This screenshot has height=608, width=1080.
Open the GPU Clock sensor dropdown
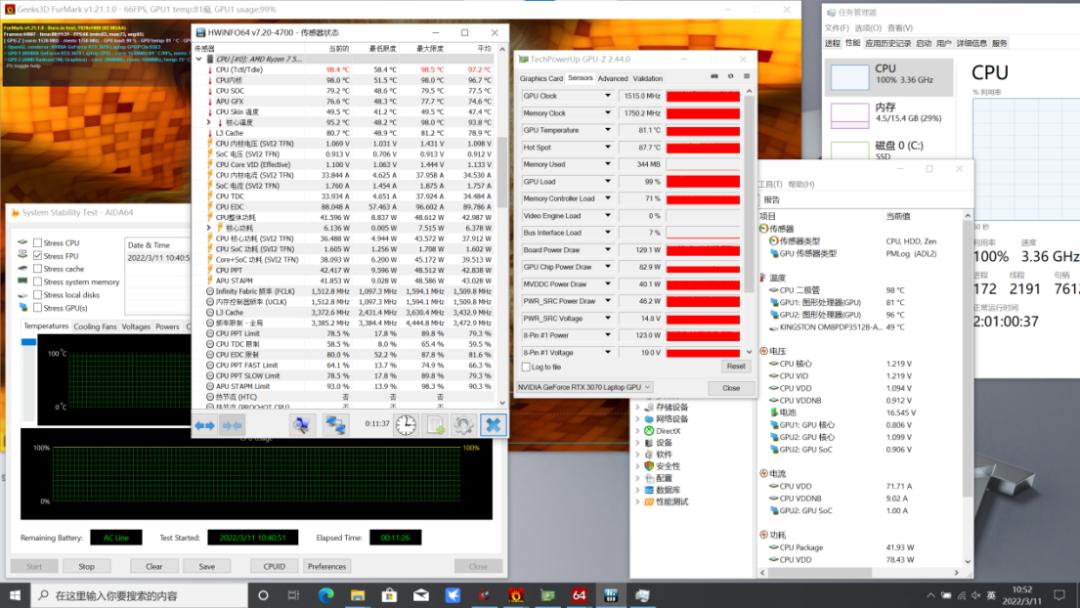pos(607,96)
